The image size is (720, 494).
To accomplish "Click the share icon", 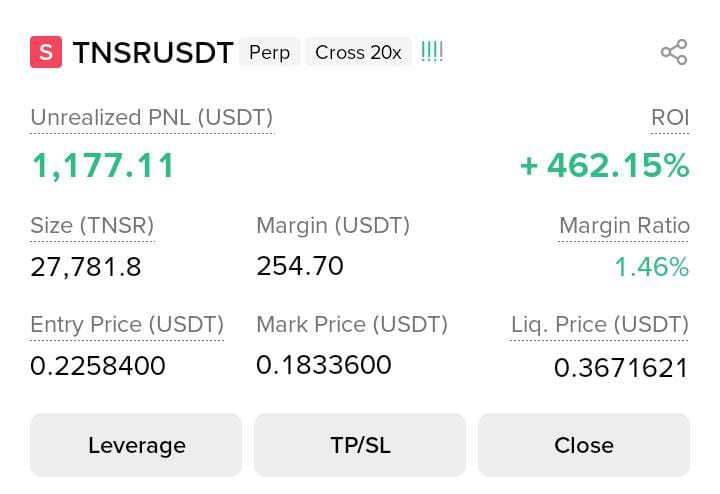I will click(x=674, y=53).
